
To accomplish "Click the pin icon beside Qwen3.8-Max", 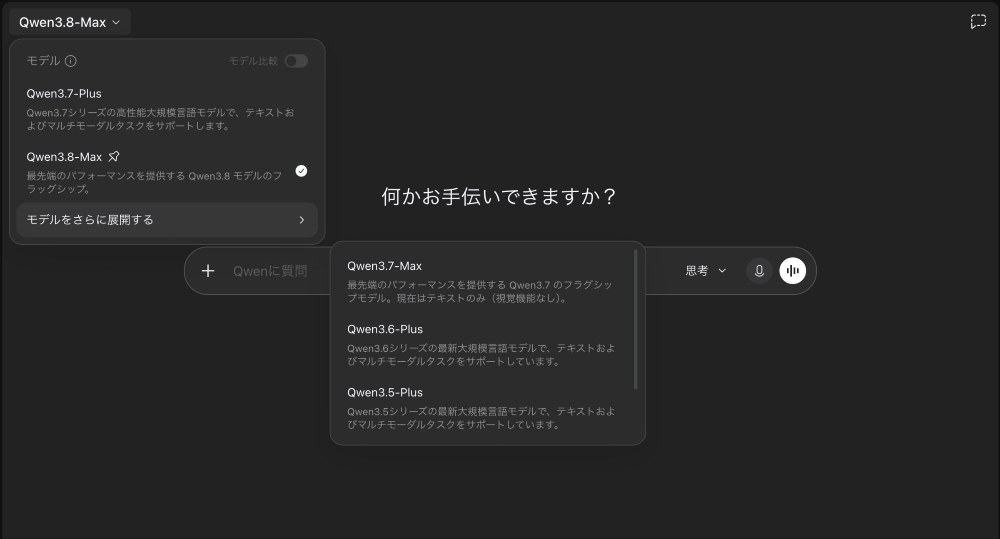I will pyautogui.click(x=114, y=156).
